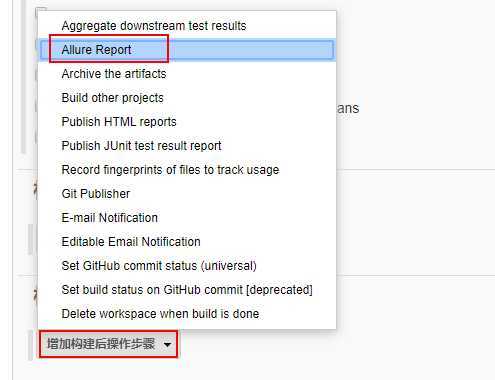Click the Git Publisher entry
The image size is (495, 380).
tap(187, 194)
